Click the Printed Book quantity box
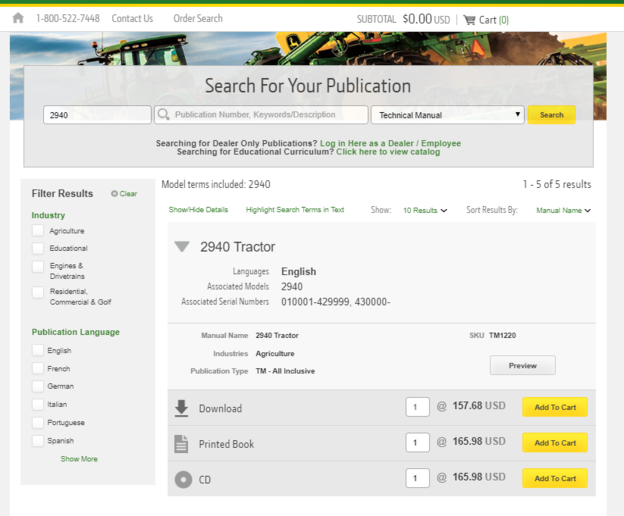The height and width of the screenshot is (516, 624). pos(417,442)
